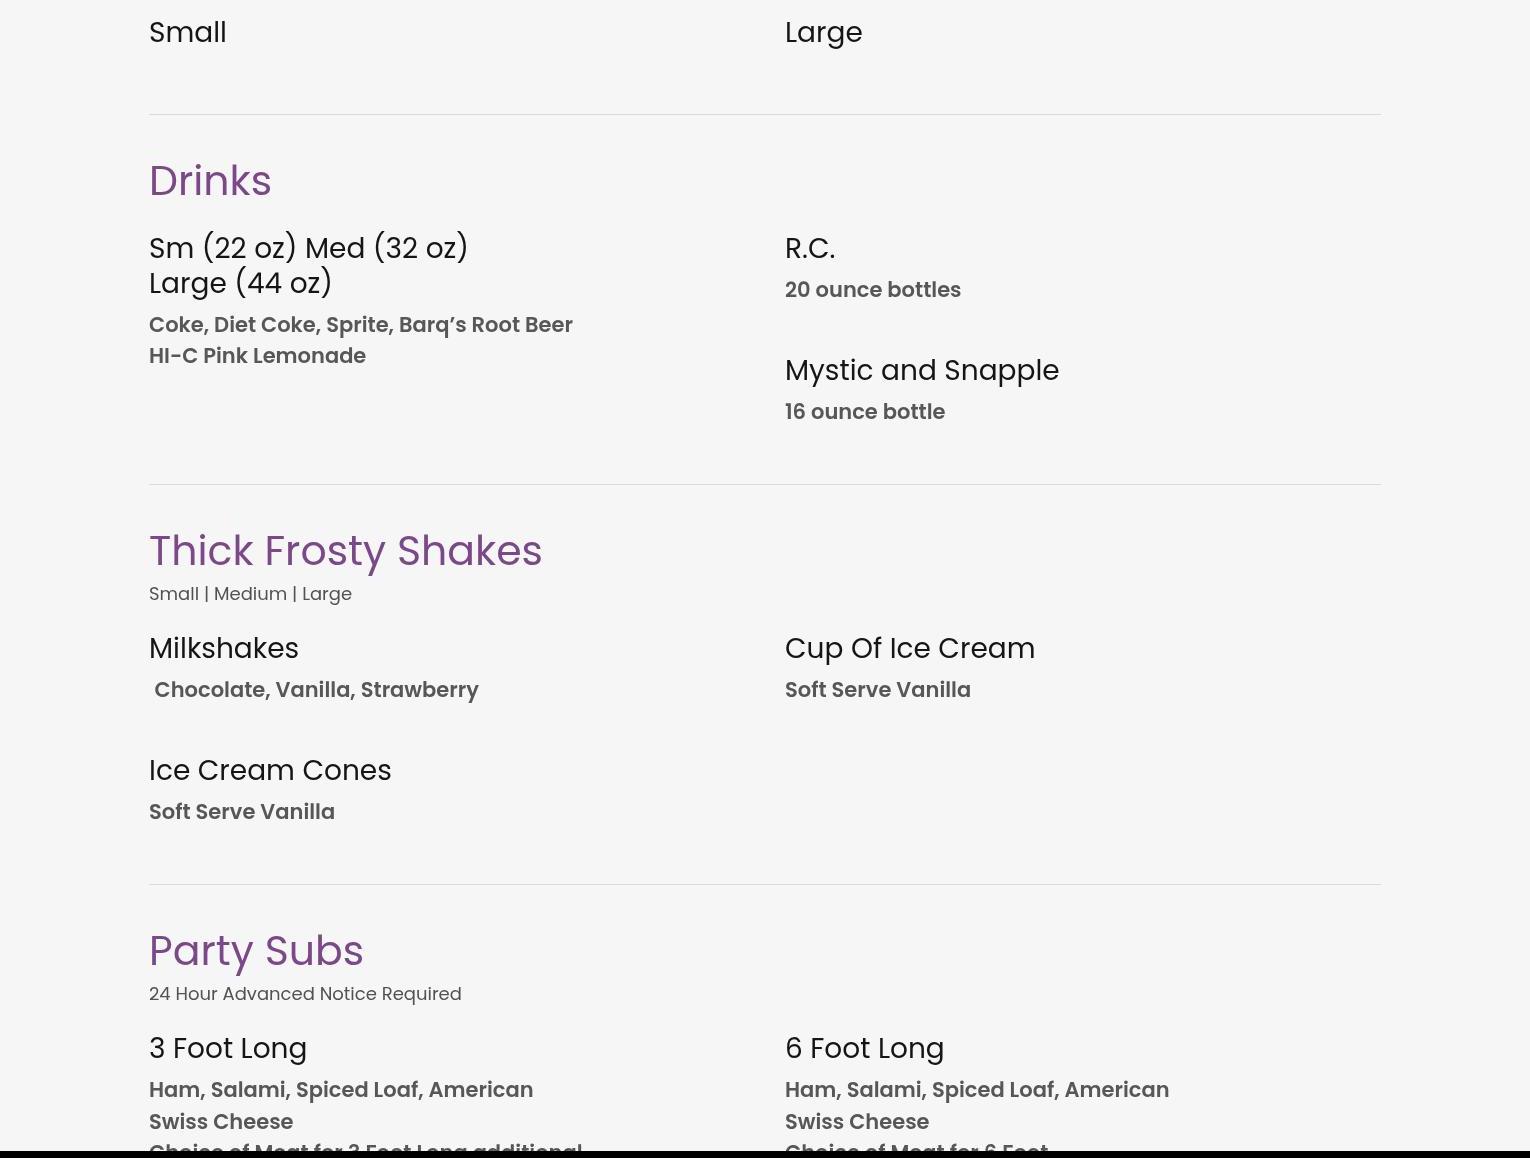Click Chocolate, Vanilla, Strawberry flavors text

click(x=316, y=690)
